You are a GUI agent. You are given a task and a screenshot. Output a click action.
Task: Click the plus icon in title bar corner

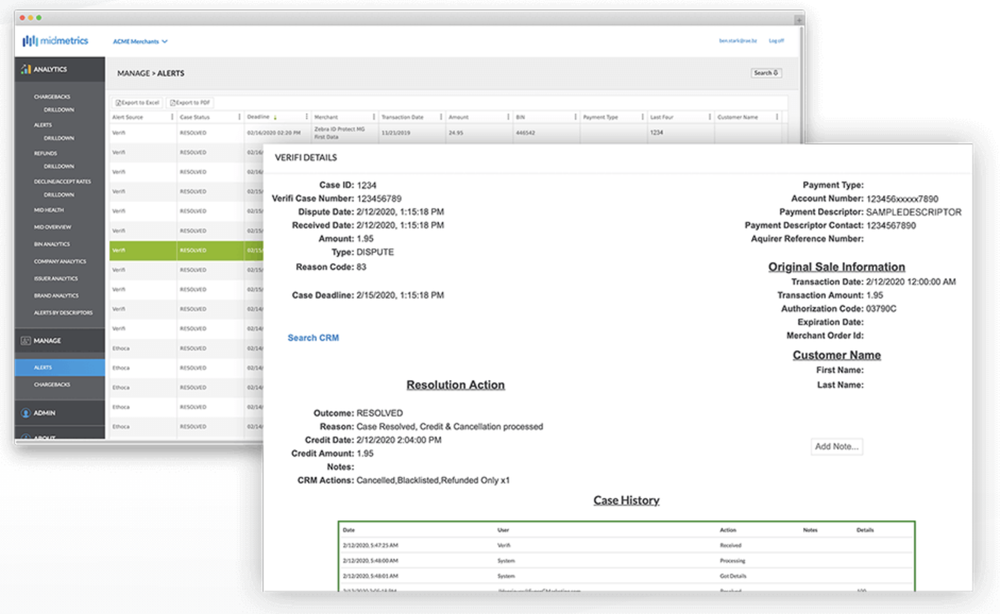tap(798, 20)
